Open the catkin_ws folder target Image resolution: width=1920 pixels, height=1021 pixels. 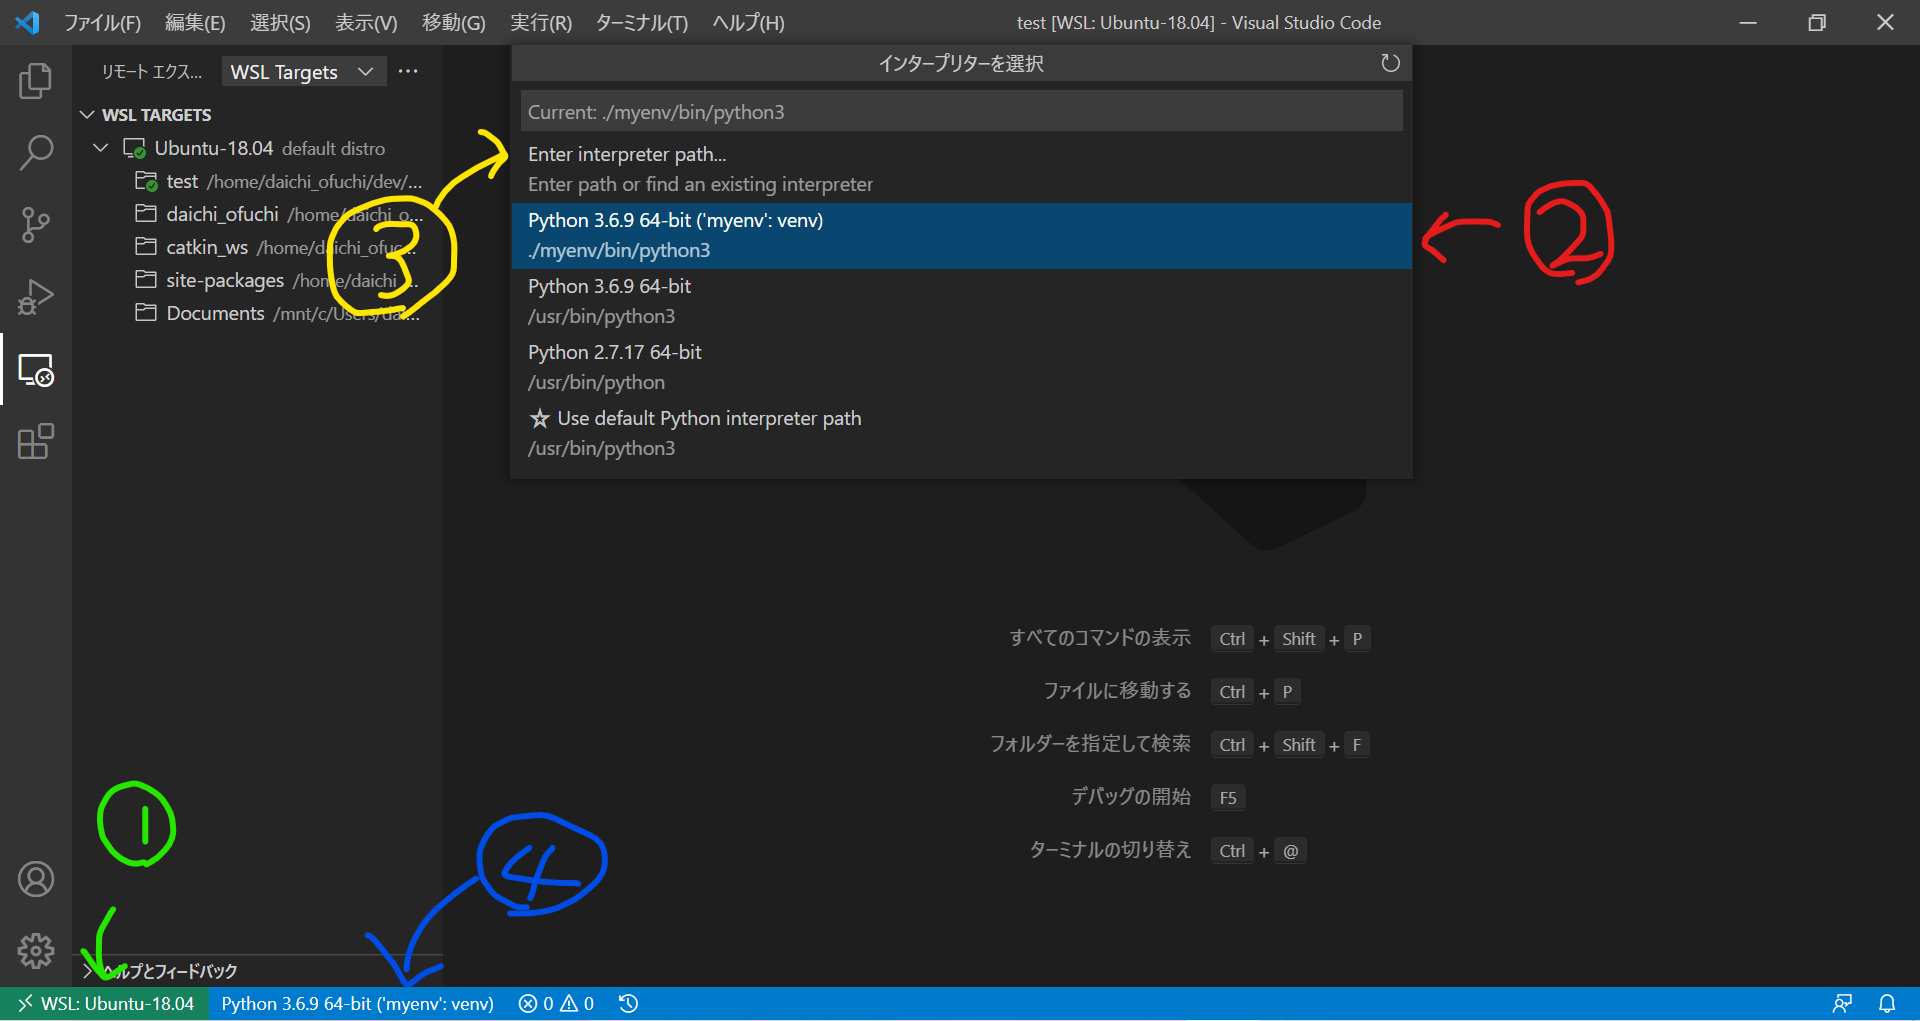tap(258, 247)
